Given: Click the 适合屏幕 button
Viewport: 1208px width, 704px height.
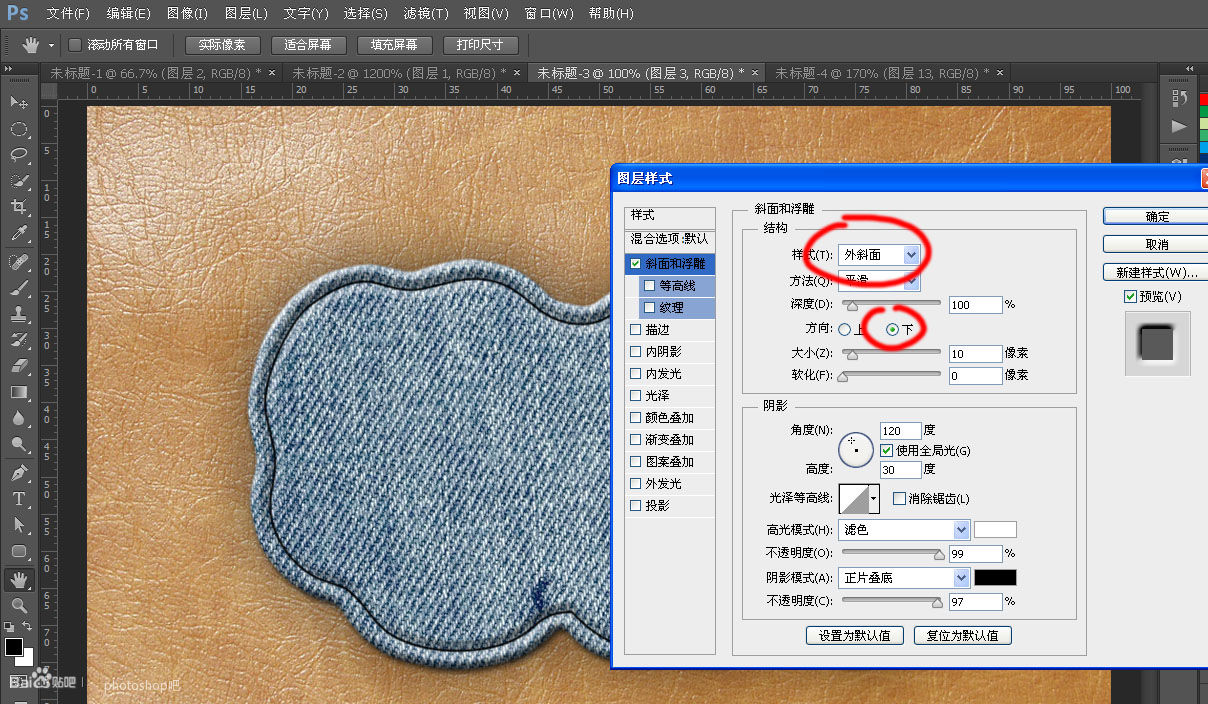Looking at the screenshot, I should pos(308,45).
